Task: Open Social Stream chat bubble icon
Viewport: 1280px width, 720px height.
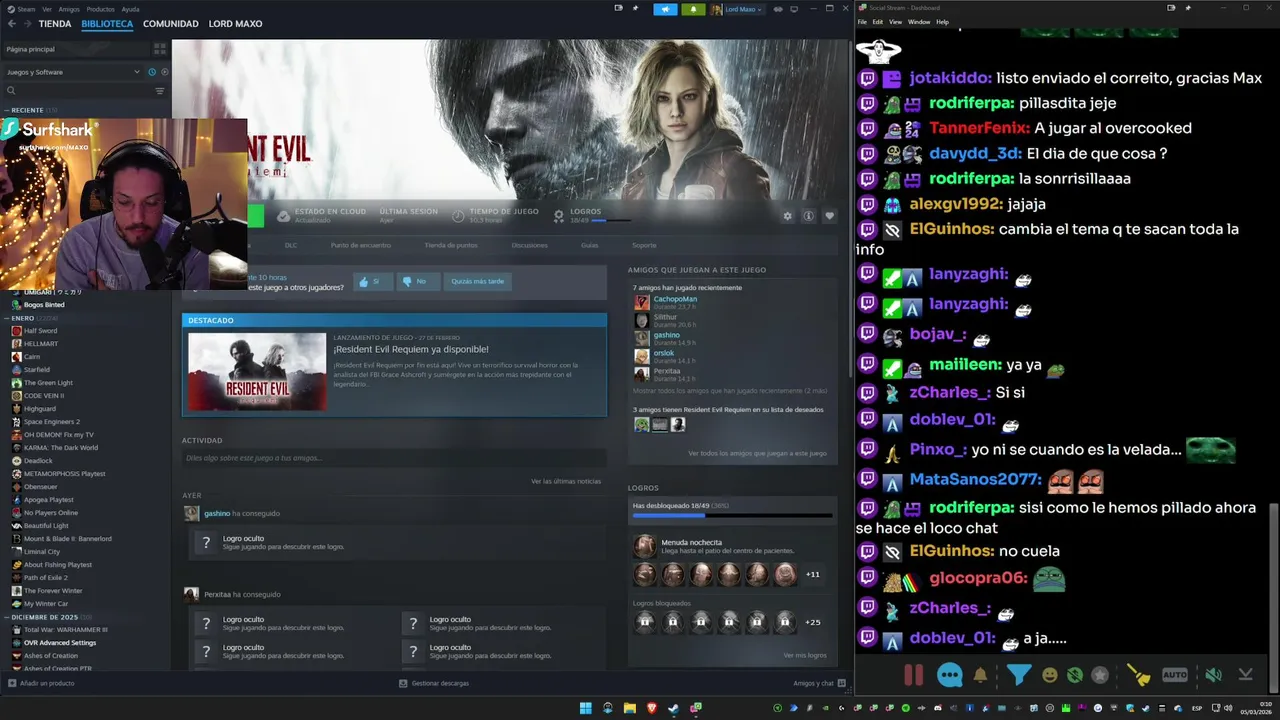Action: point(950,675)
